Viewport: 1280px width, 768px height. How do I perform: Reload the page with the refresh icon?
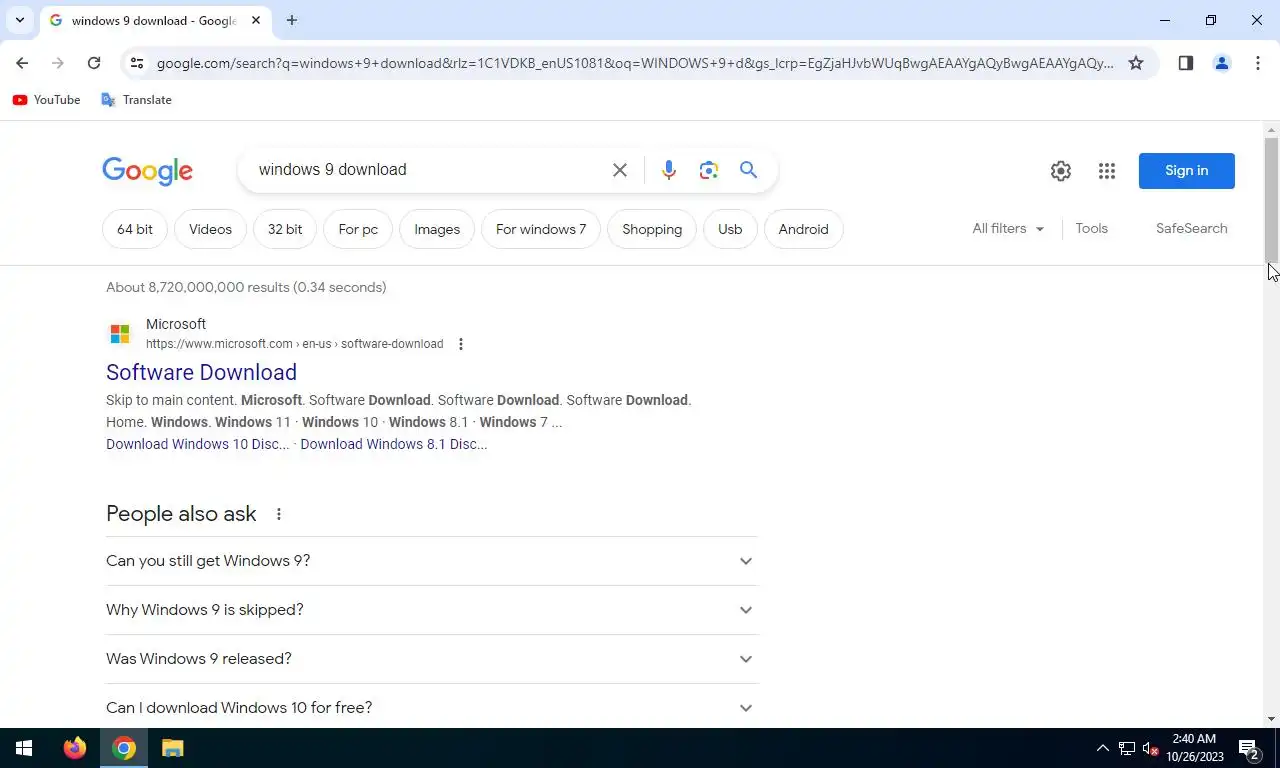[94, 63]
